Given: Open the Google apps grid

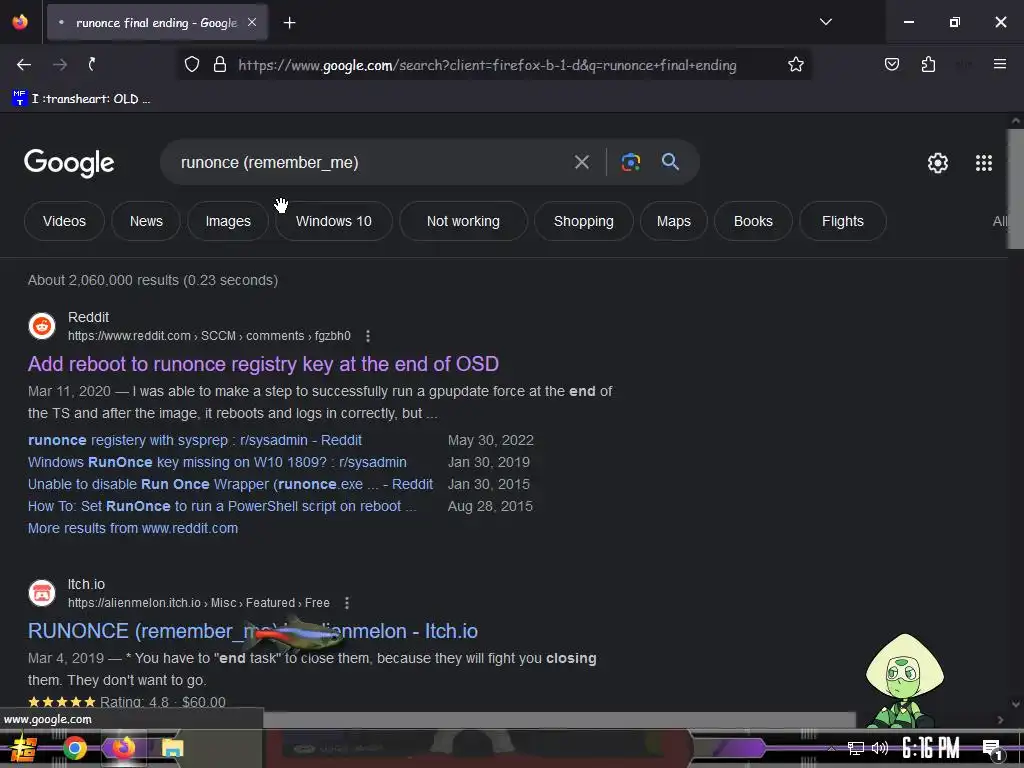Looking at the screenshot, I should 984,163.
